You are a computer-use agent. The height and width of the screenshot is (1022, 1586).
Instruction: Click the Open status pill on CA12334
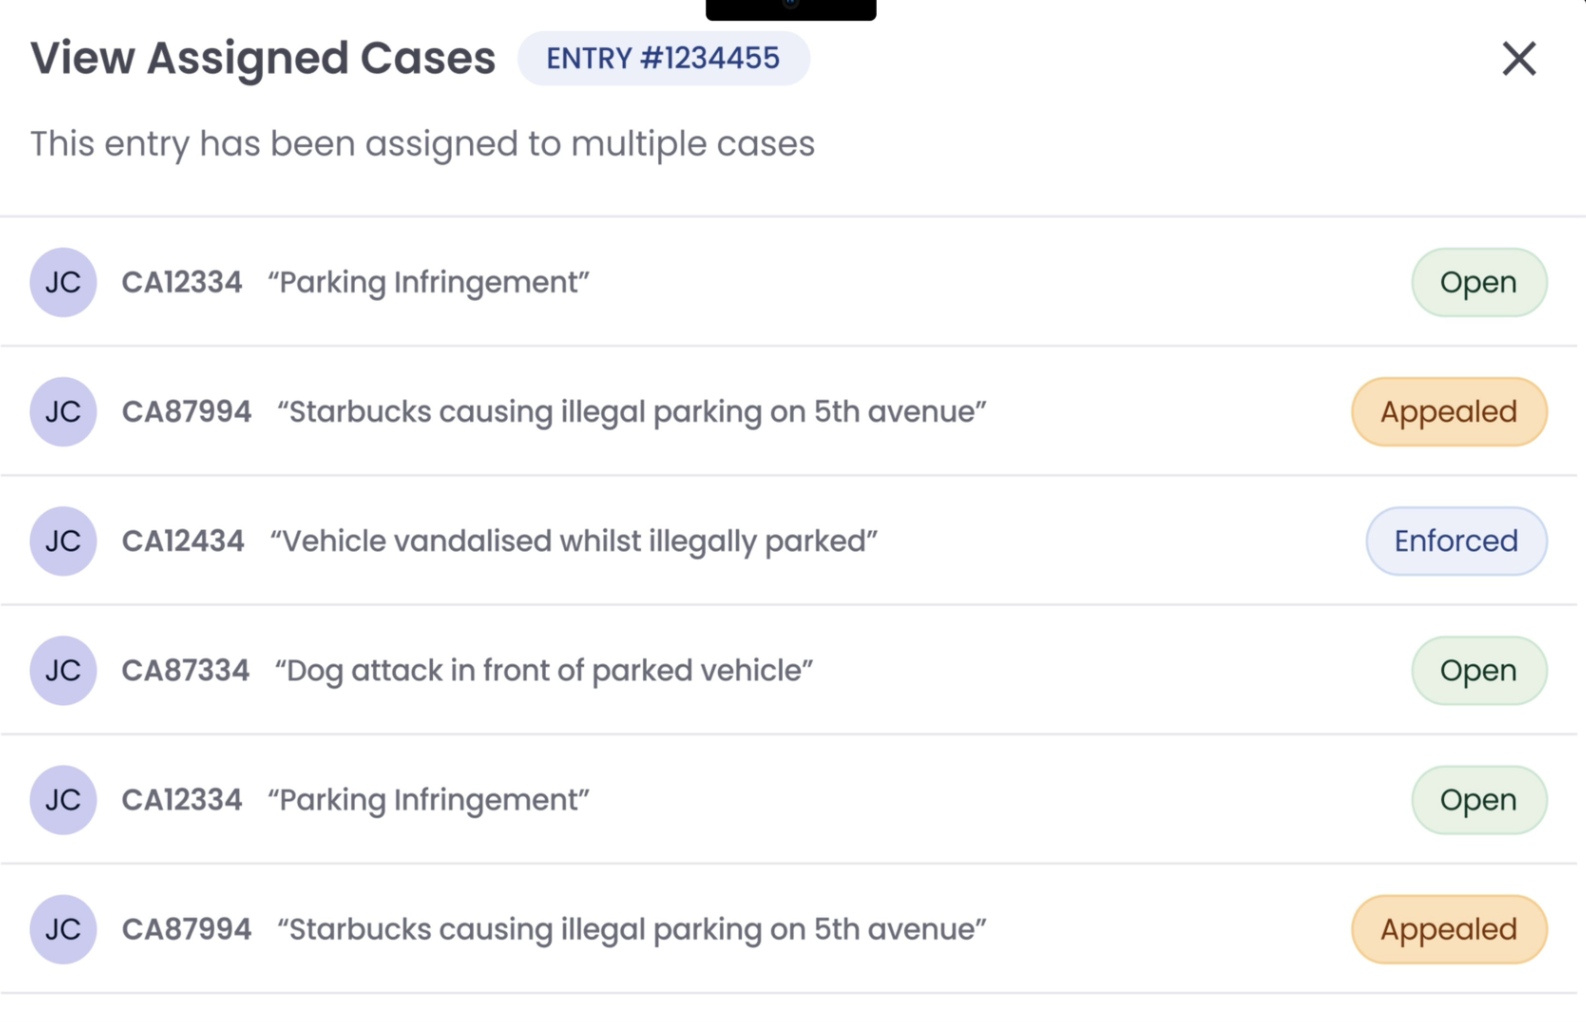(x=1478, y=282)
